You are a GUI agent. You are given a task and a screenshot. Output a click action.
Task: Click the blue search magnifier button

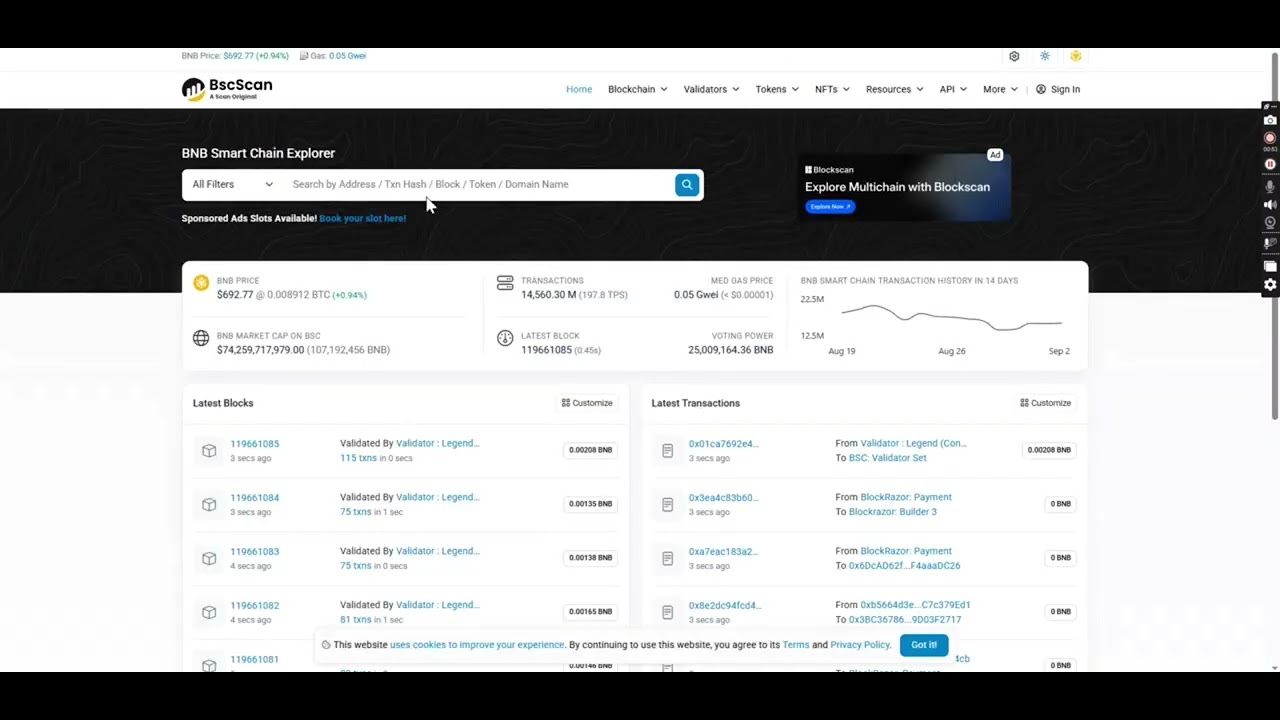point(687,184)
